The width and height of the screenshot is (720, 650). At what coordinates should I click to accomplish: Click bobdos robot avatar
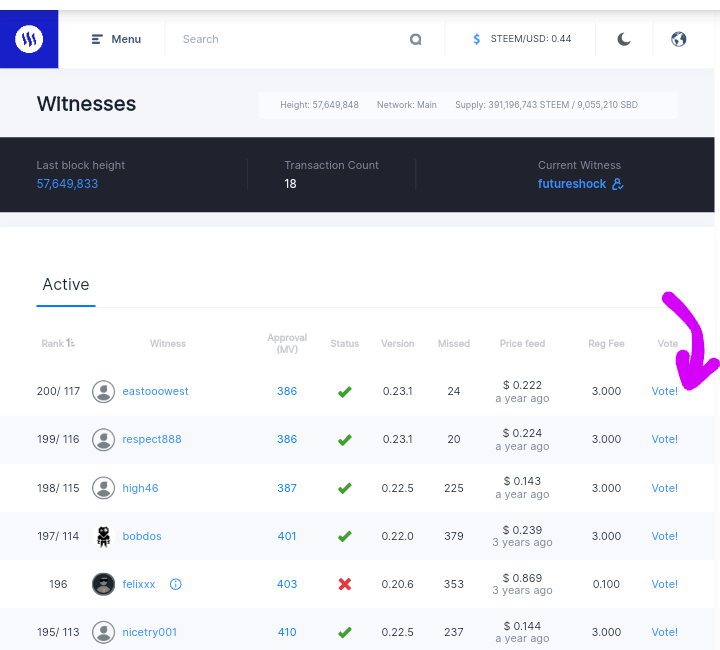pos(103,536)
